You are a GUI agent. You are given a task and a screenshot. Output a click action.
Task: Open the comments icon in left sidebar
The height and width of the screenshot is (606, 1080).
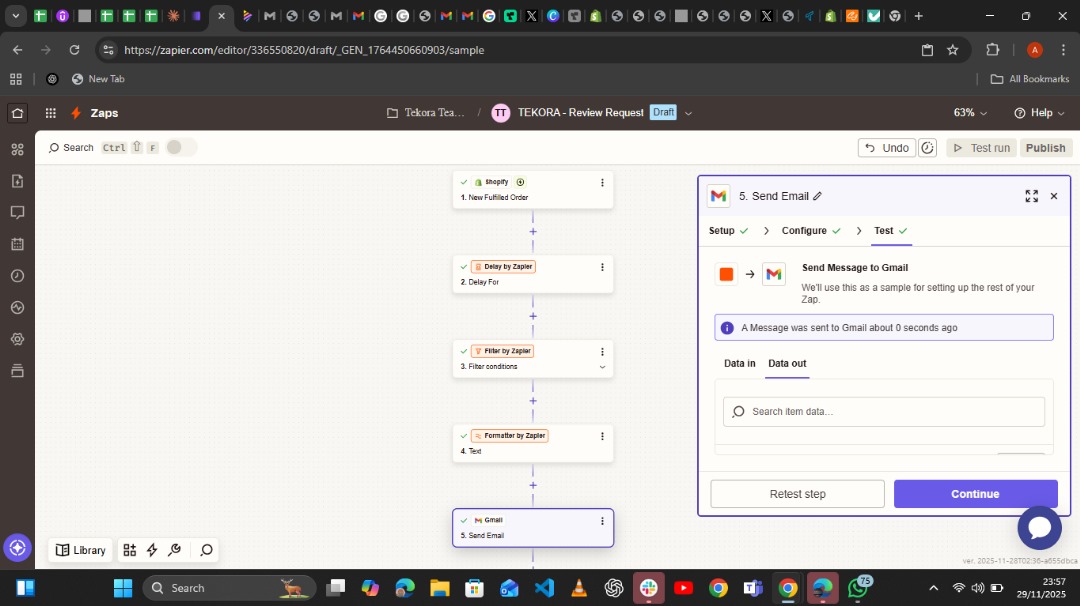[17, 212]
